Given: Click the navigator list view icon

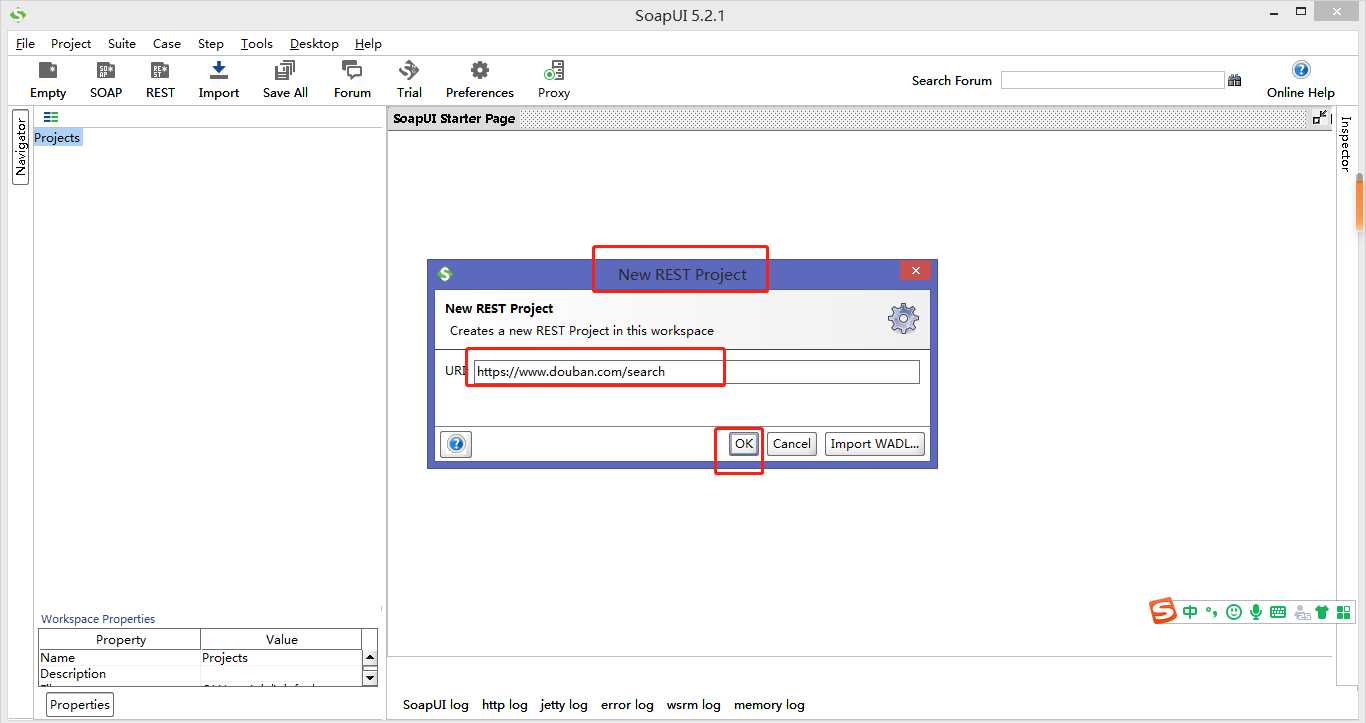Looking at the screenshot, I should click(51, 117).
